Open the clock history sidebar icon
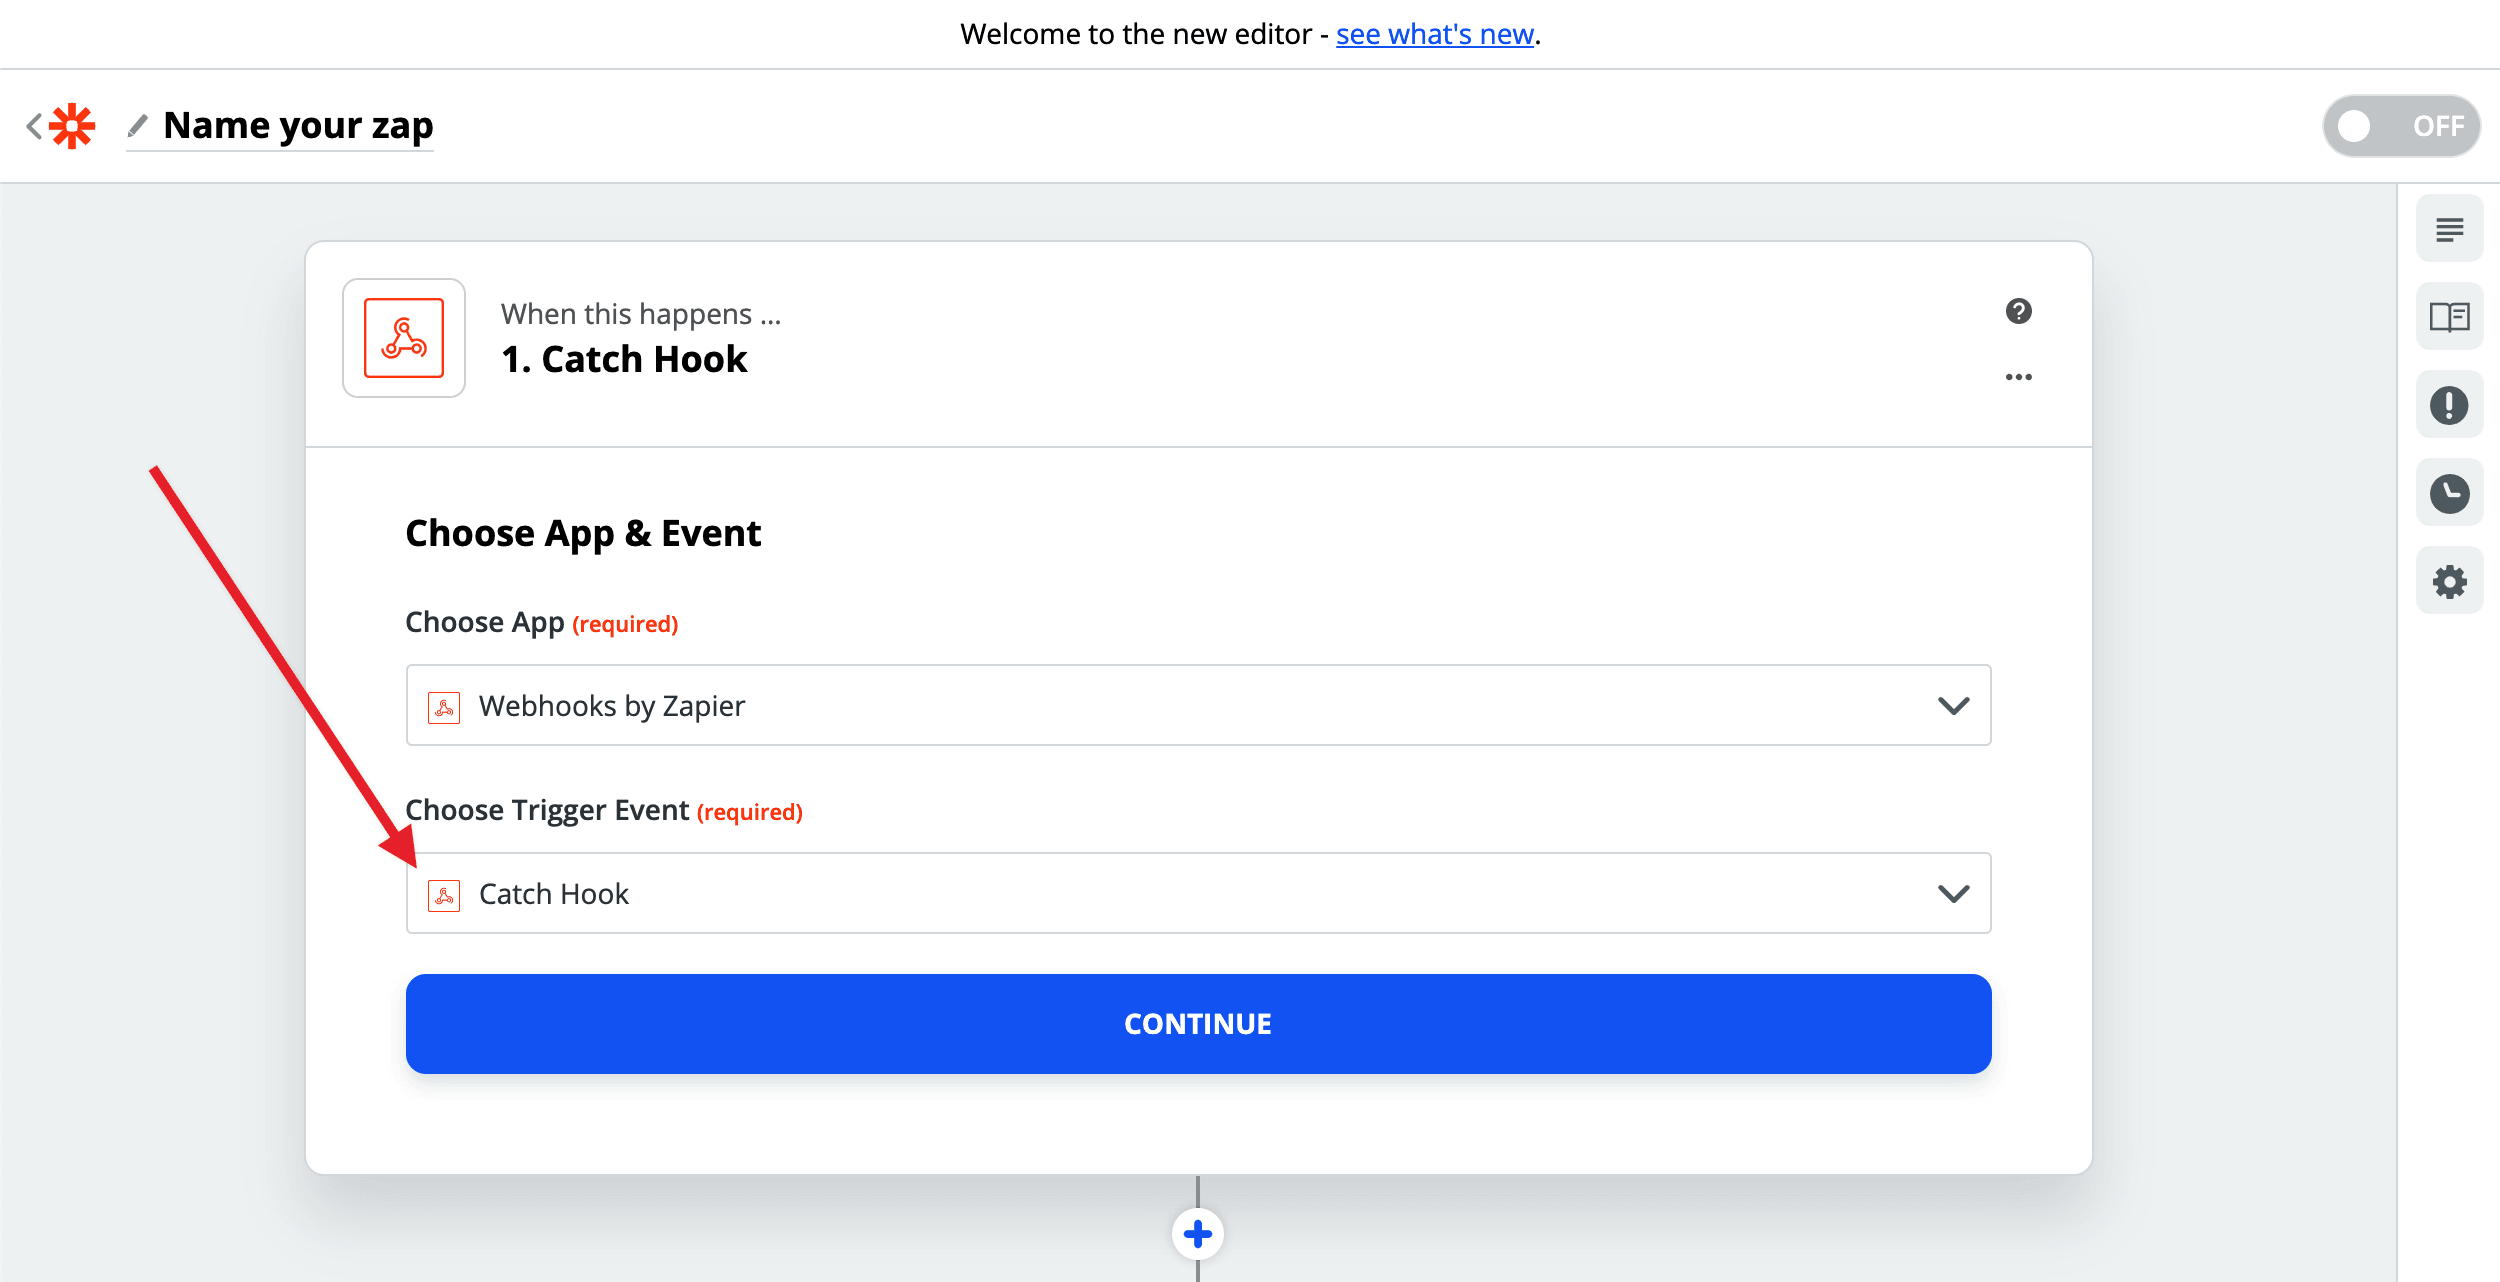The height and width of the screenshot is (1282, 2500). point(2449,493)
